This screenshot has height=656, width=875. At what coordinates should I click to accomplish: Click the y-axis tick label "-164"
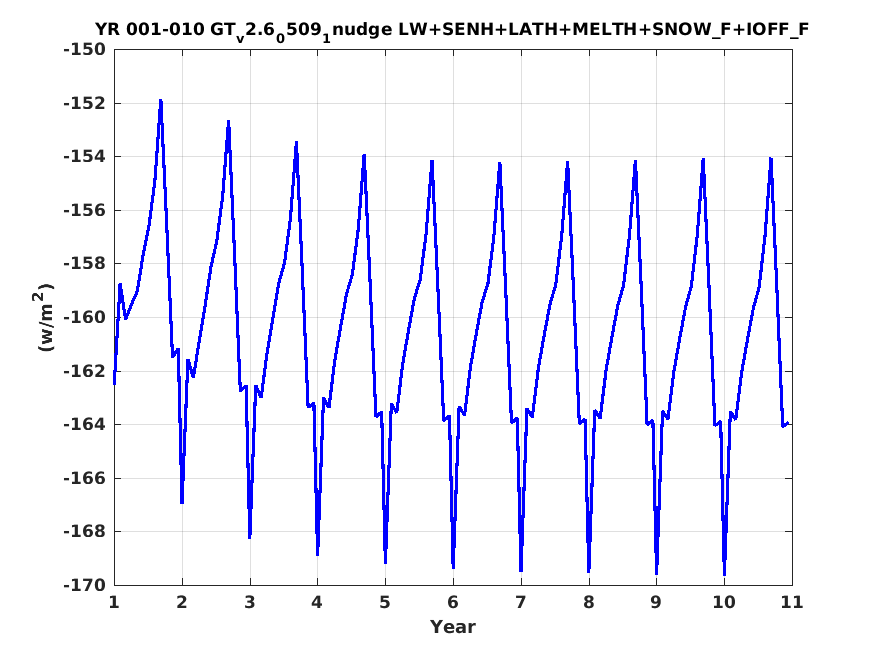point(85,425)
